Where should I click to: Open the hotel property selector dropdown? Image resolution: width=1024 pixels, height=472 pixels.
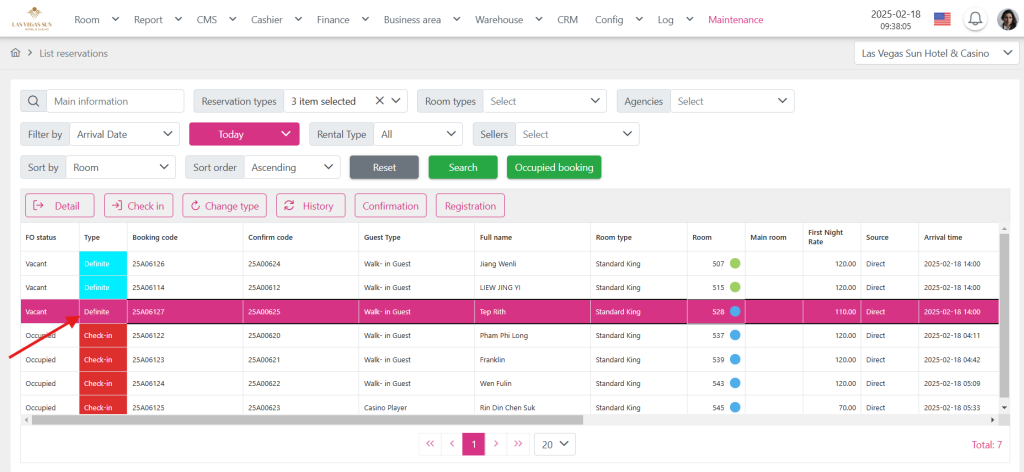(x=936, y=53)
